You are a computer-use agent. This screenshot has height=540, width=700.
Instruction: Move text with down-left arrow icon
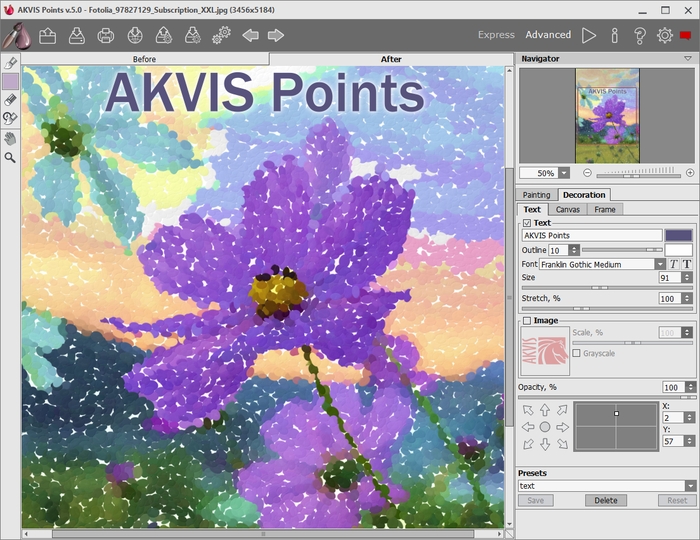[528, 444]
